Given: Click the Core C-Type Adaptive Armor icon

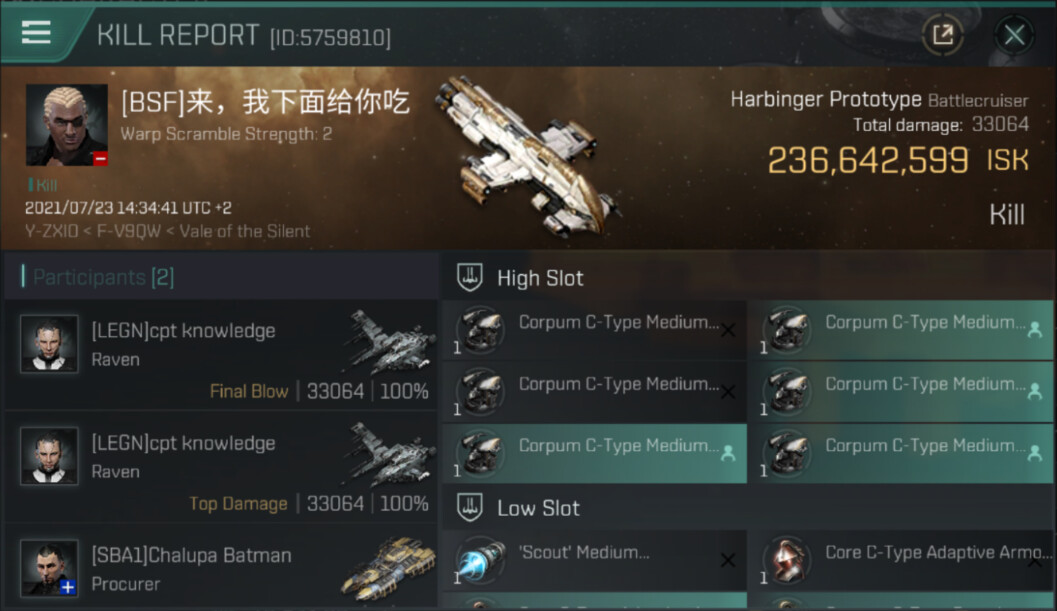Looking at the screenshot, I should click(787, 560).
